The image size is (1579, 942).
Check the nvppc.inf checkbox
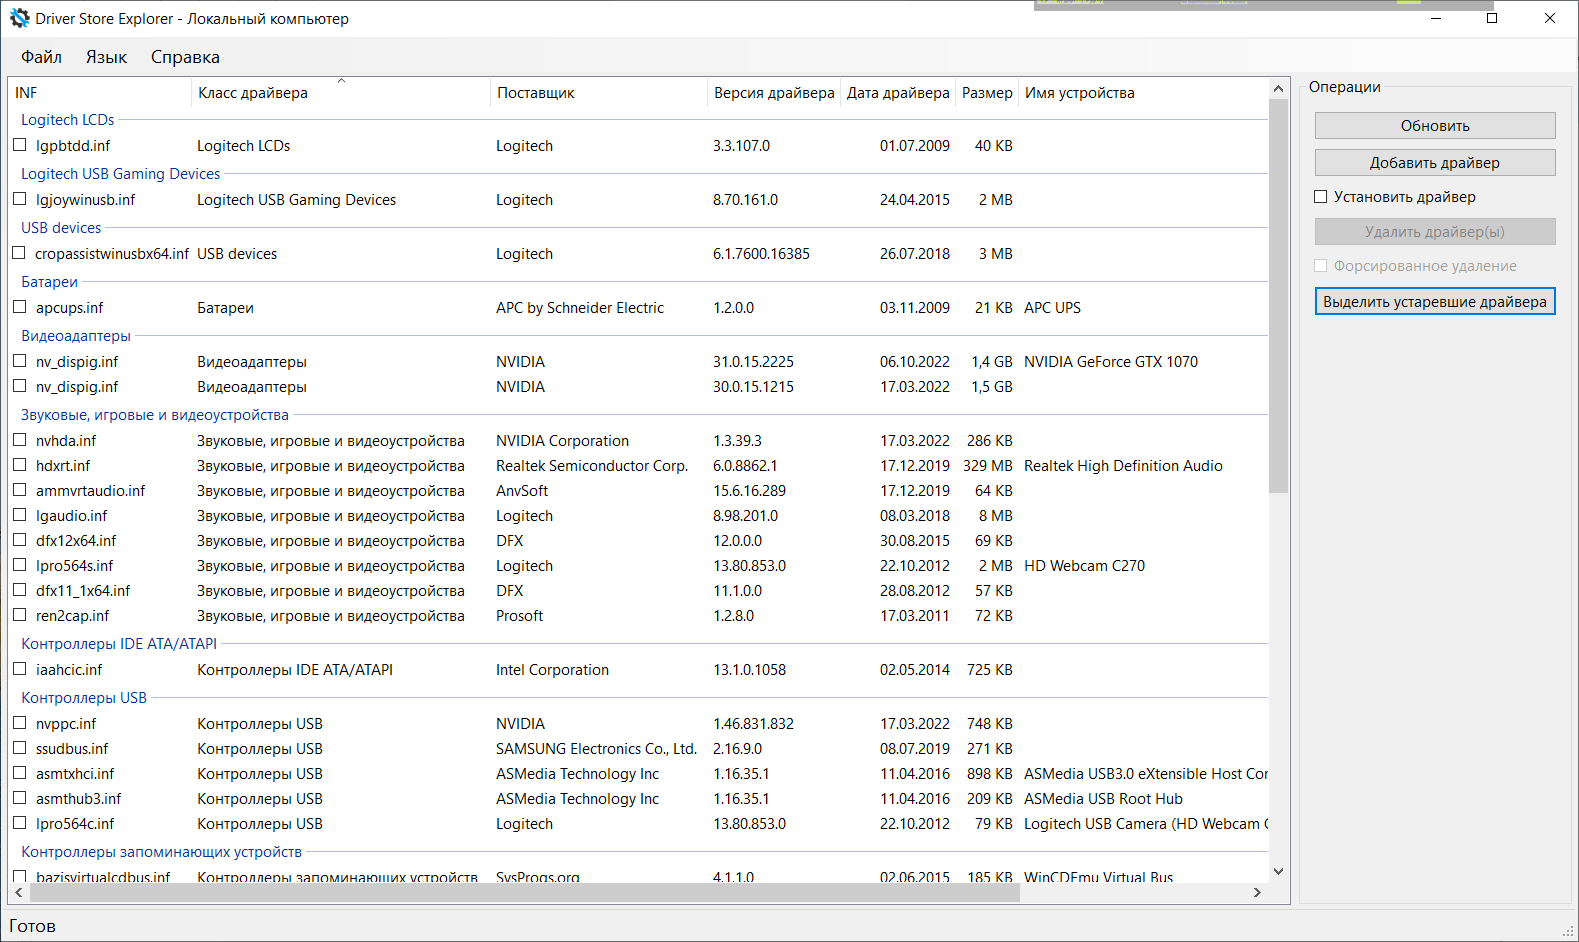point(20,723)
